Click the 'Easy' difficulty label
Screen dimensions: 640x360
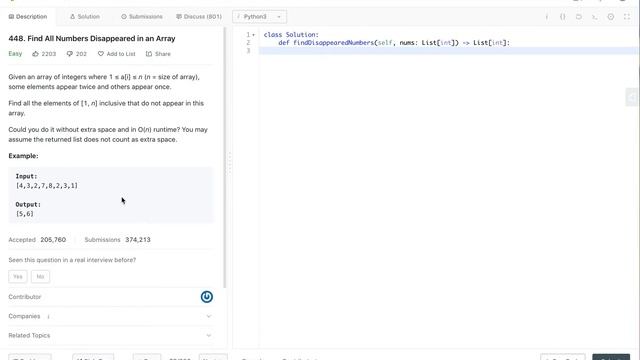coord(15,54)
